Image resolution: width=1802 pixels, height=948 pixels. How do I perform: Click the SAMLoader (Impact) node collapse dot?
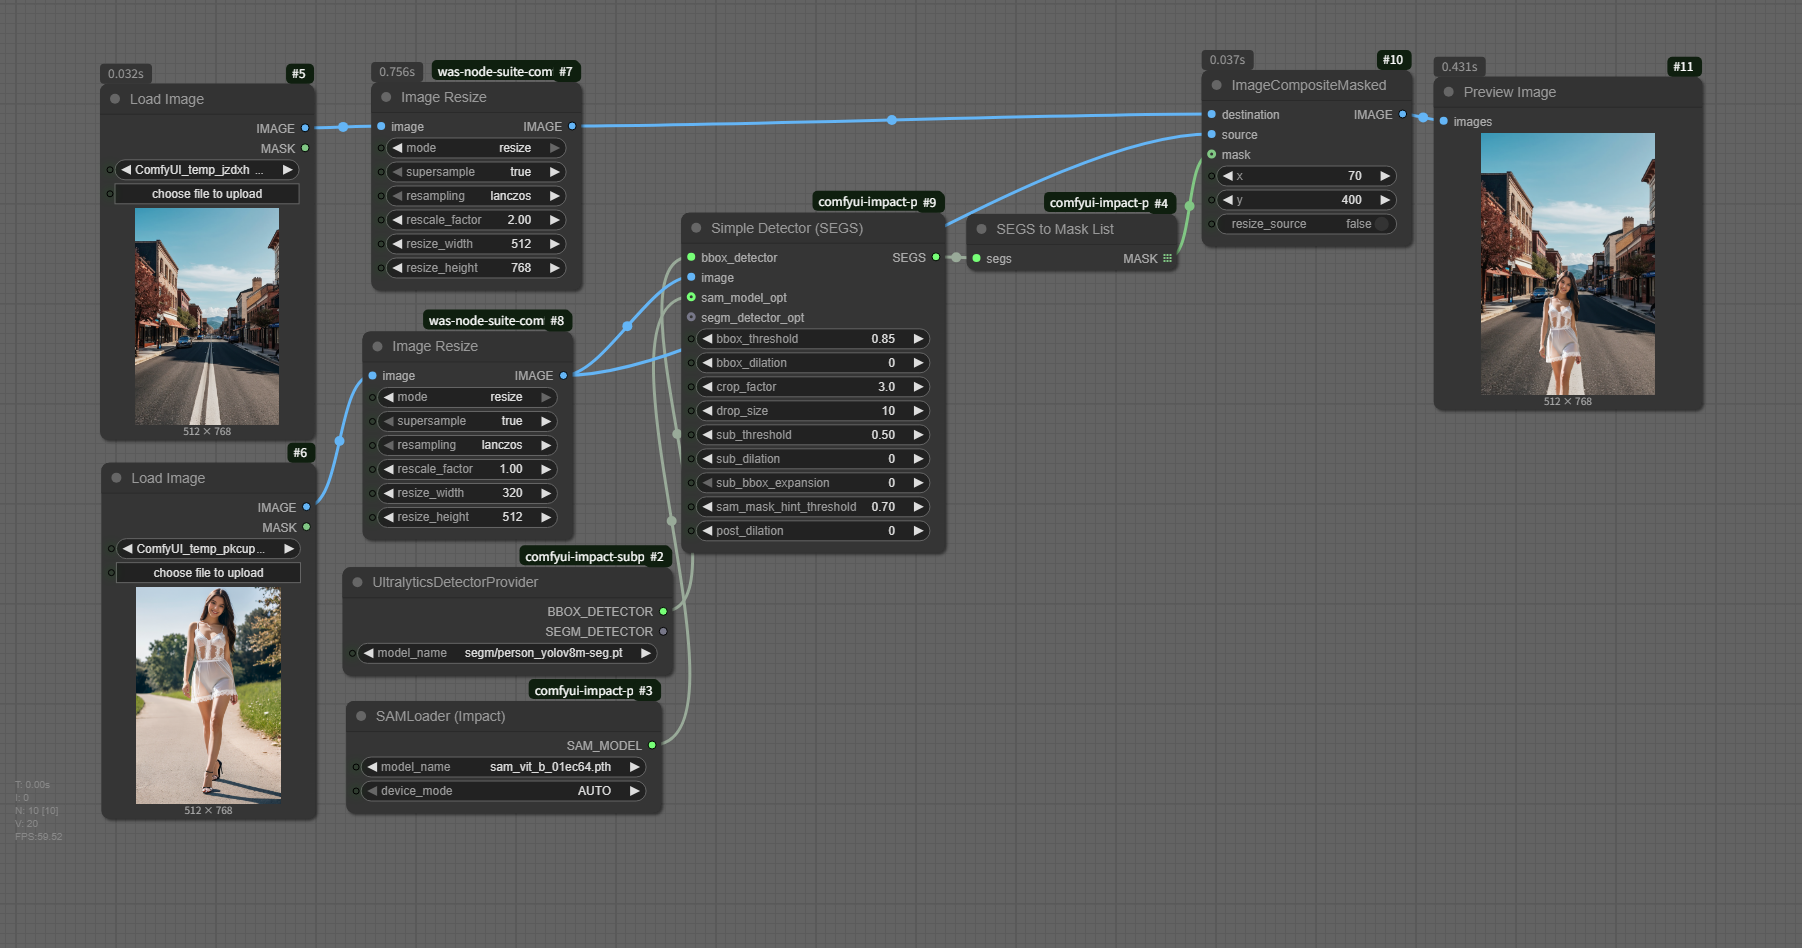[361, 716]
